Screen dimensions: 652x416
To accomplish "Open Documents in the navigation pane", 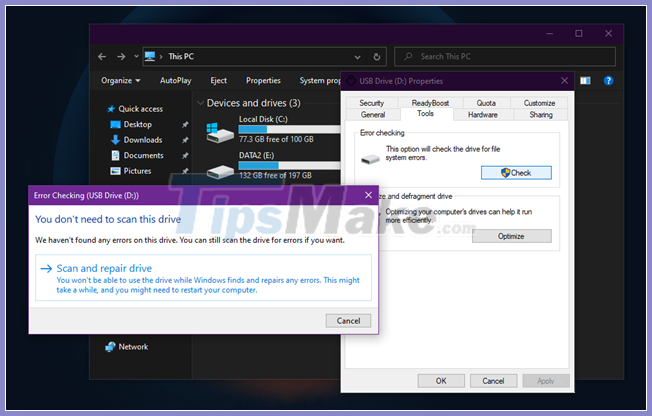I will [x=137, y=155].
